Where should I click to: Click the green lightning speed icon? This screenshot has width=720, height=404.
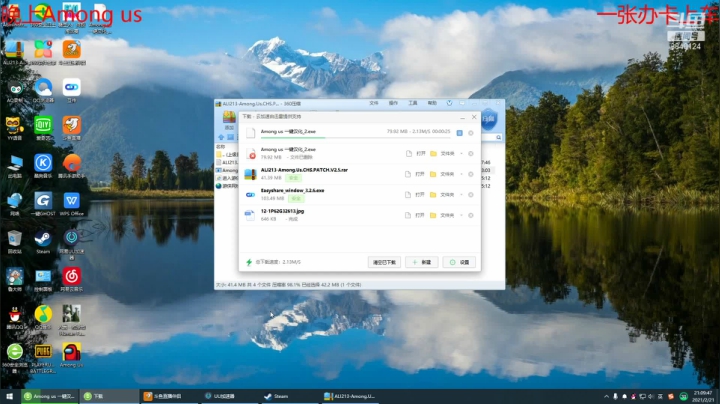tap(249, 262)
